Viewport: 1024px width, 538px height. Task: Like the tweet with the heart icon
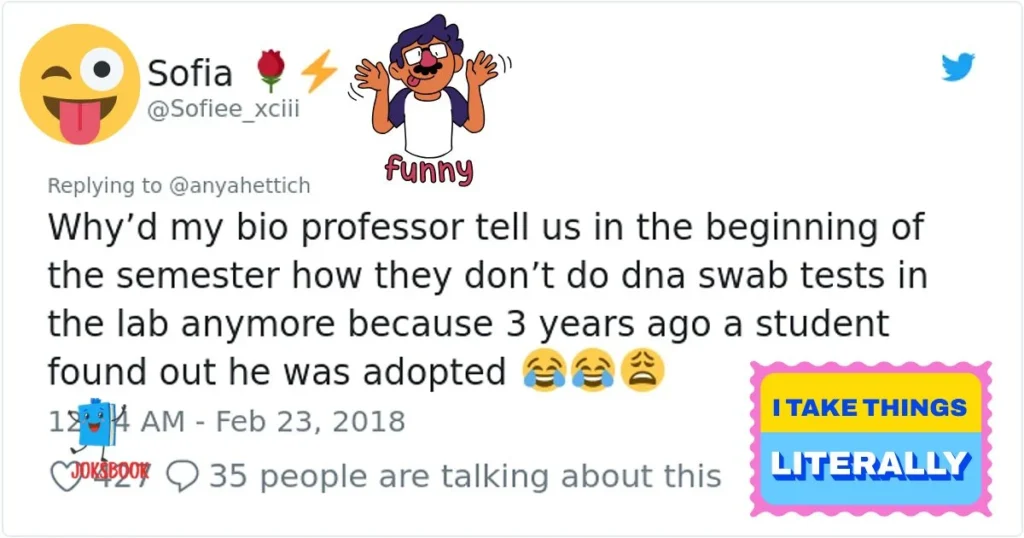(64, 475)
